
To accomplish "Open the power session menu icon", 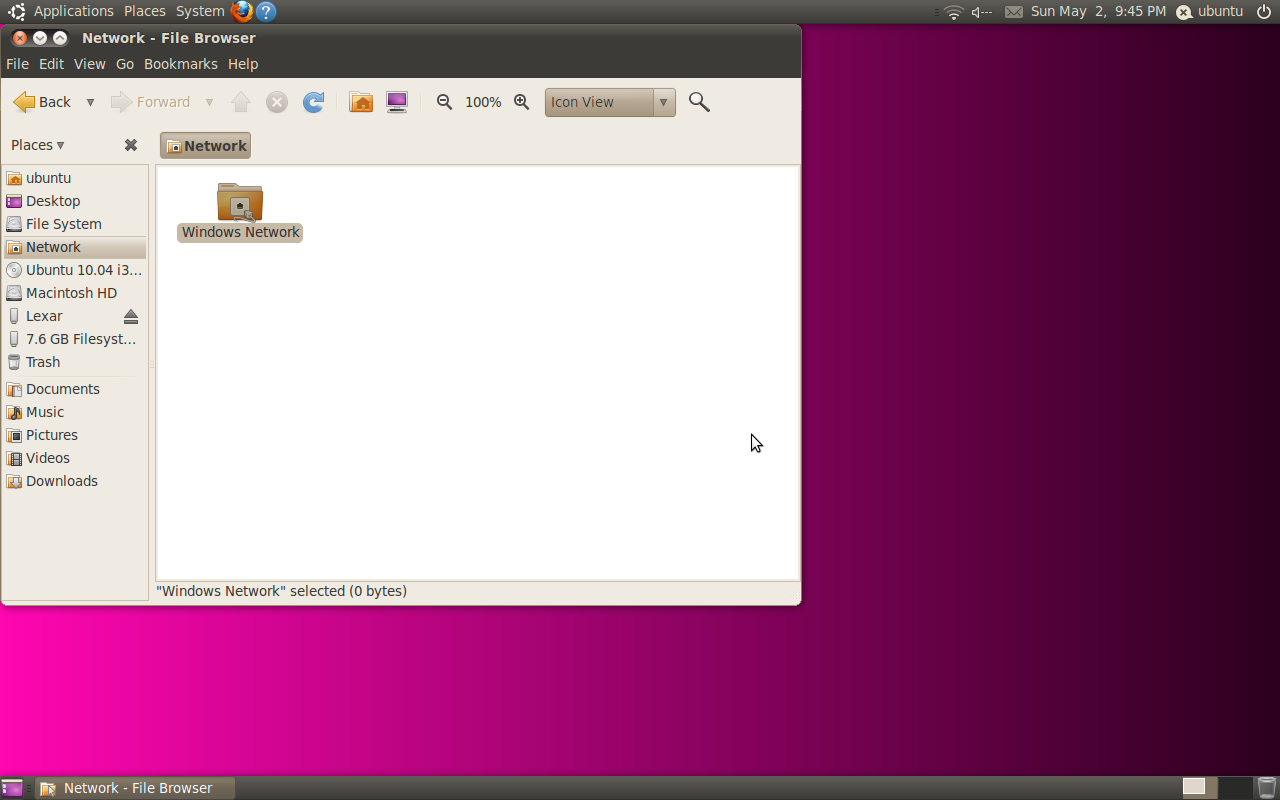I will (1264, 12).
